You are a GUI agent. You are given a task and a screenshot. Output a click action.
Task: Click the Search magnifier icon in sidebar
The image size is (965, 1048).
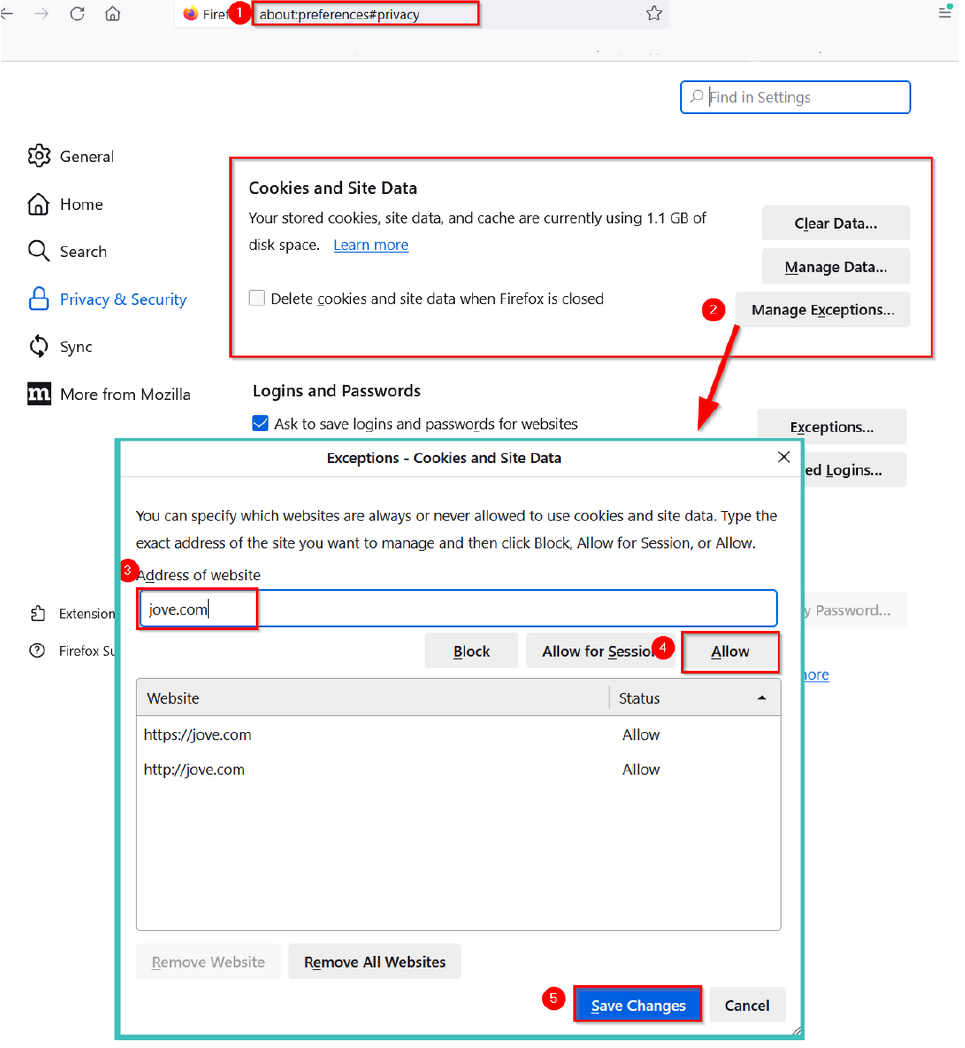tap(38, 251)
